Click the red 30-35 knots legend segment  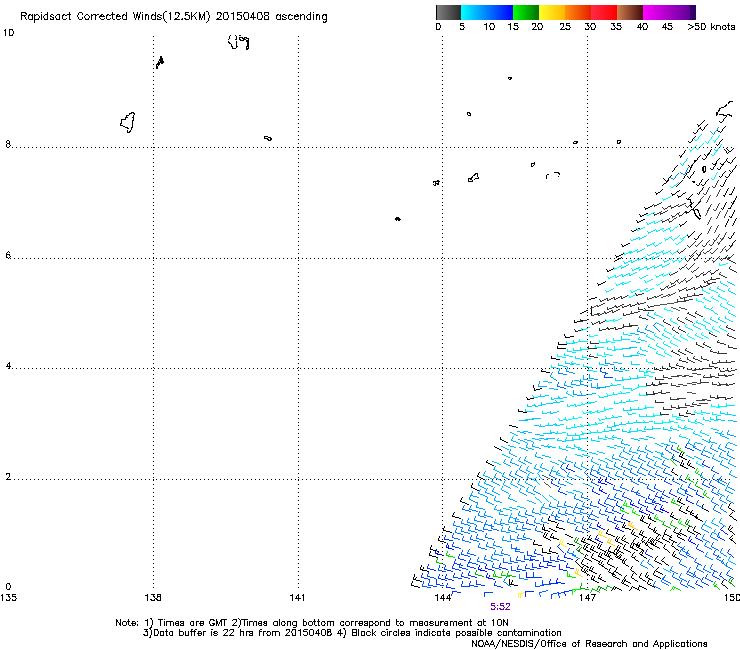tap(604, 12)
